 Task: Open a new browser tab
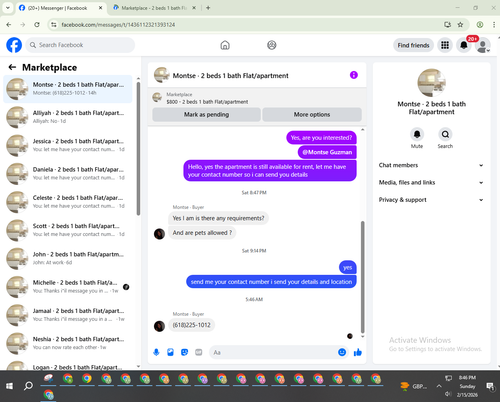click(x=208, y=8)
